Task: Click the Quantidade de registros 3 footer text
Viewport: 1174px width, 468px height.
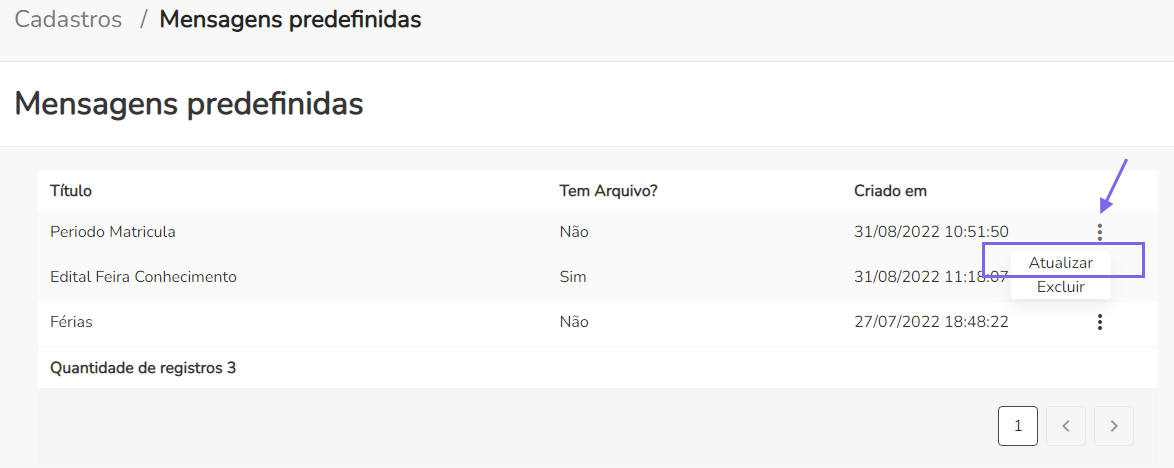Action: pyautogui.click(x=143, y=368)
